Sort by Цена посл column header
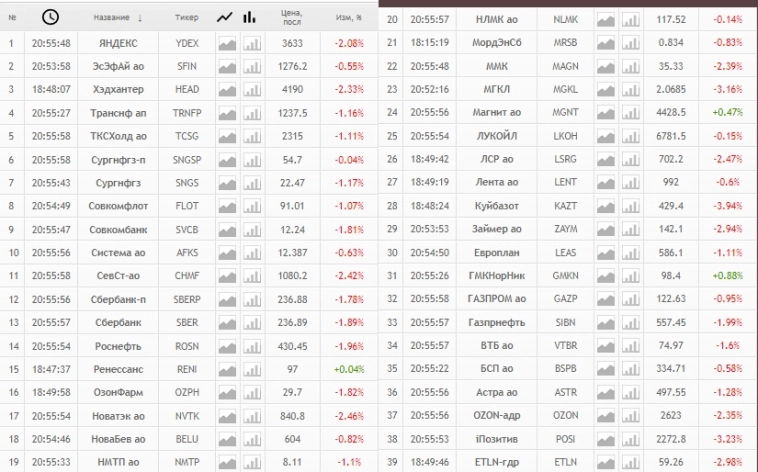Image resolution: width=758 pixels, height=472 pixels. [x=292, y=17]
